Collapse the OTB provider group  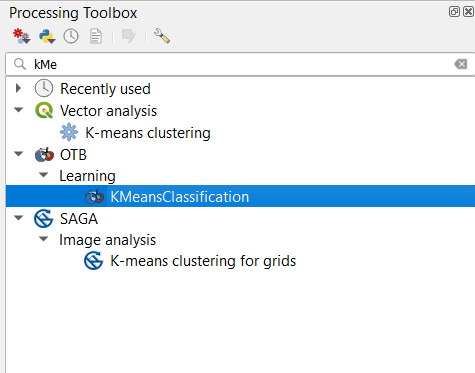click(19, 154)
